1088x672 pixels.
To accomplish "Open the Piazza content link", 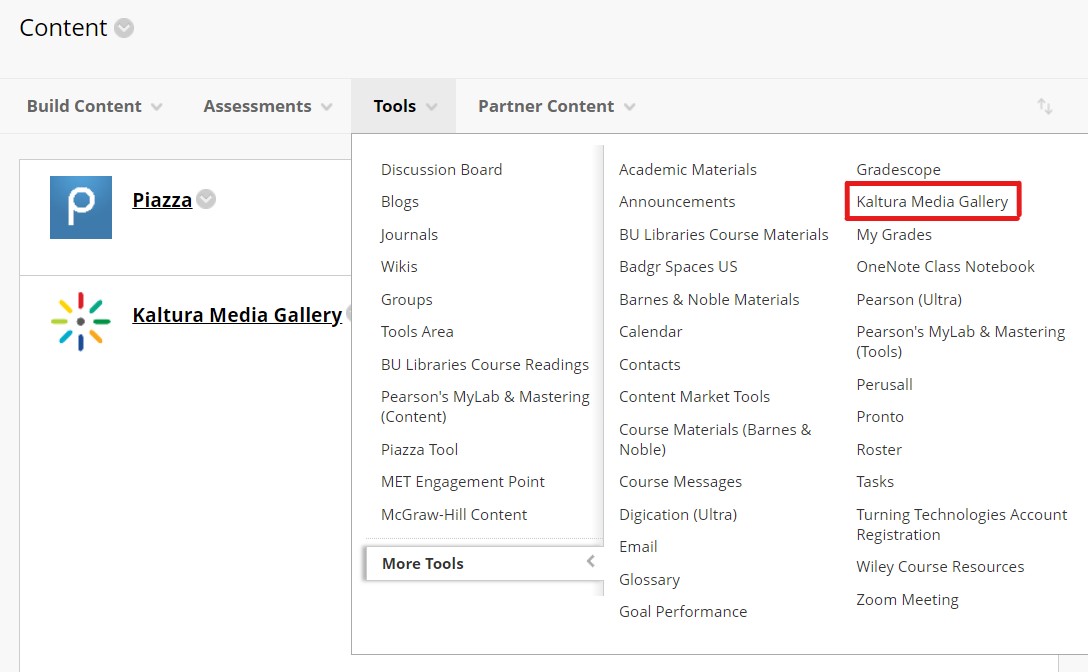I will pos(162,200).
